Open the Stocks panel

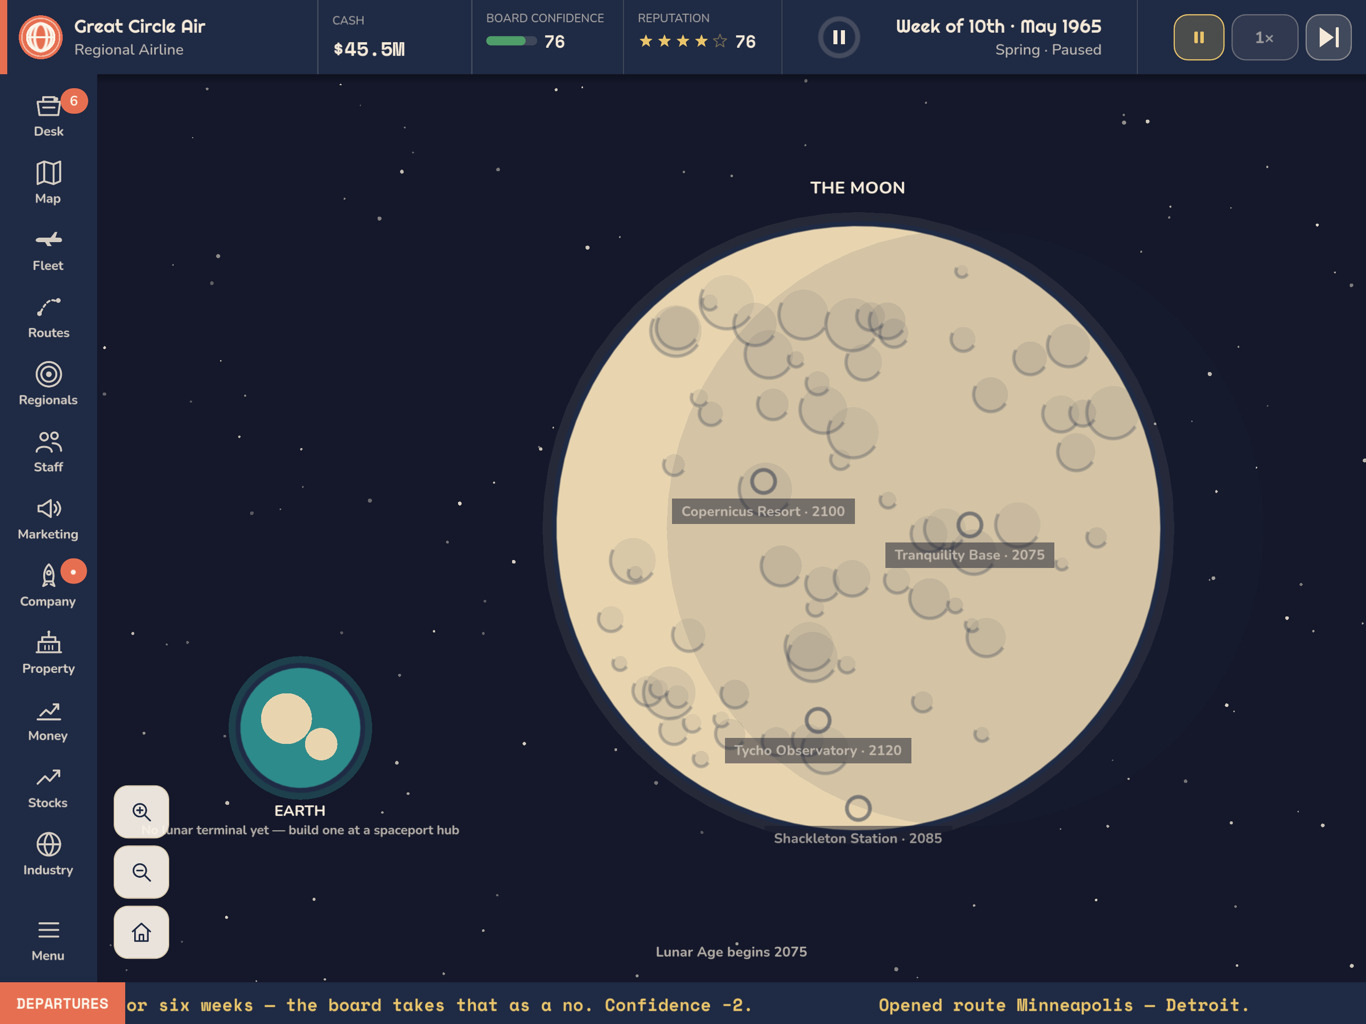48,787
